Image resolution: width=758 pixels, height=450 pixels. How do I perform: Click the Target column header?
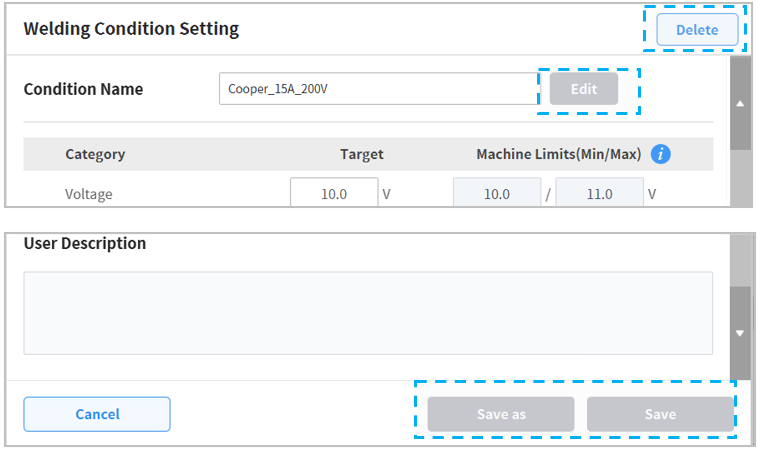tap(361, 154)
